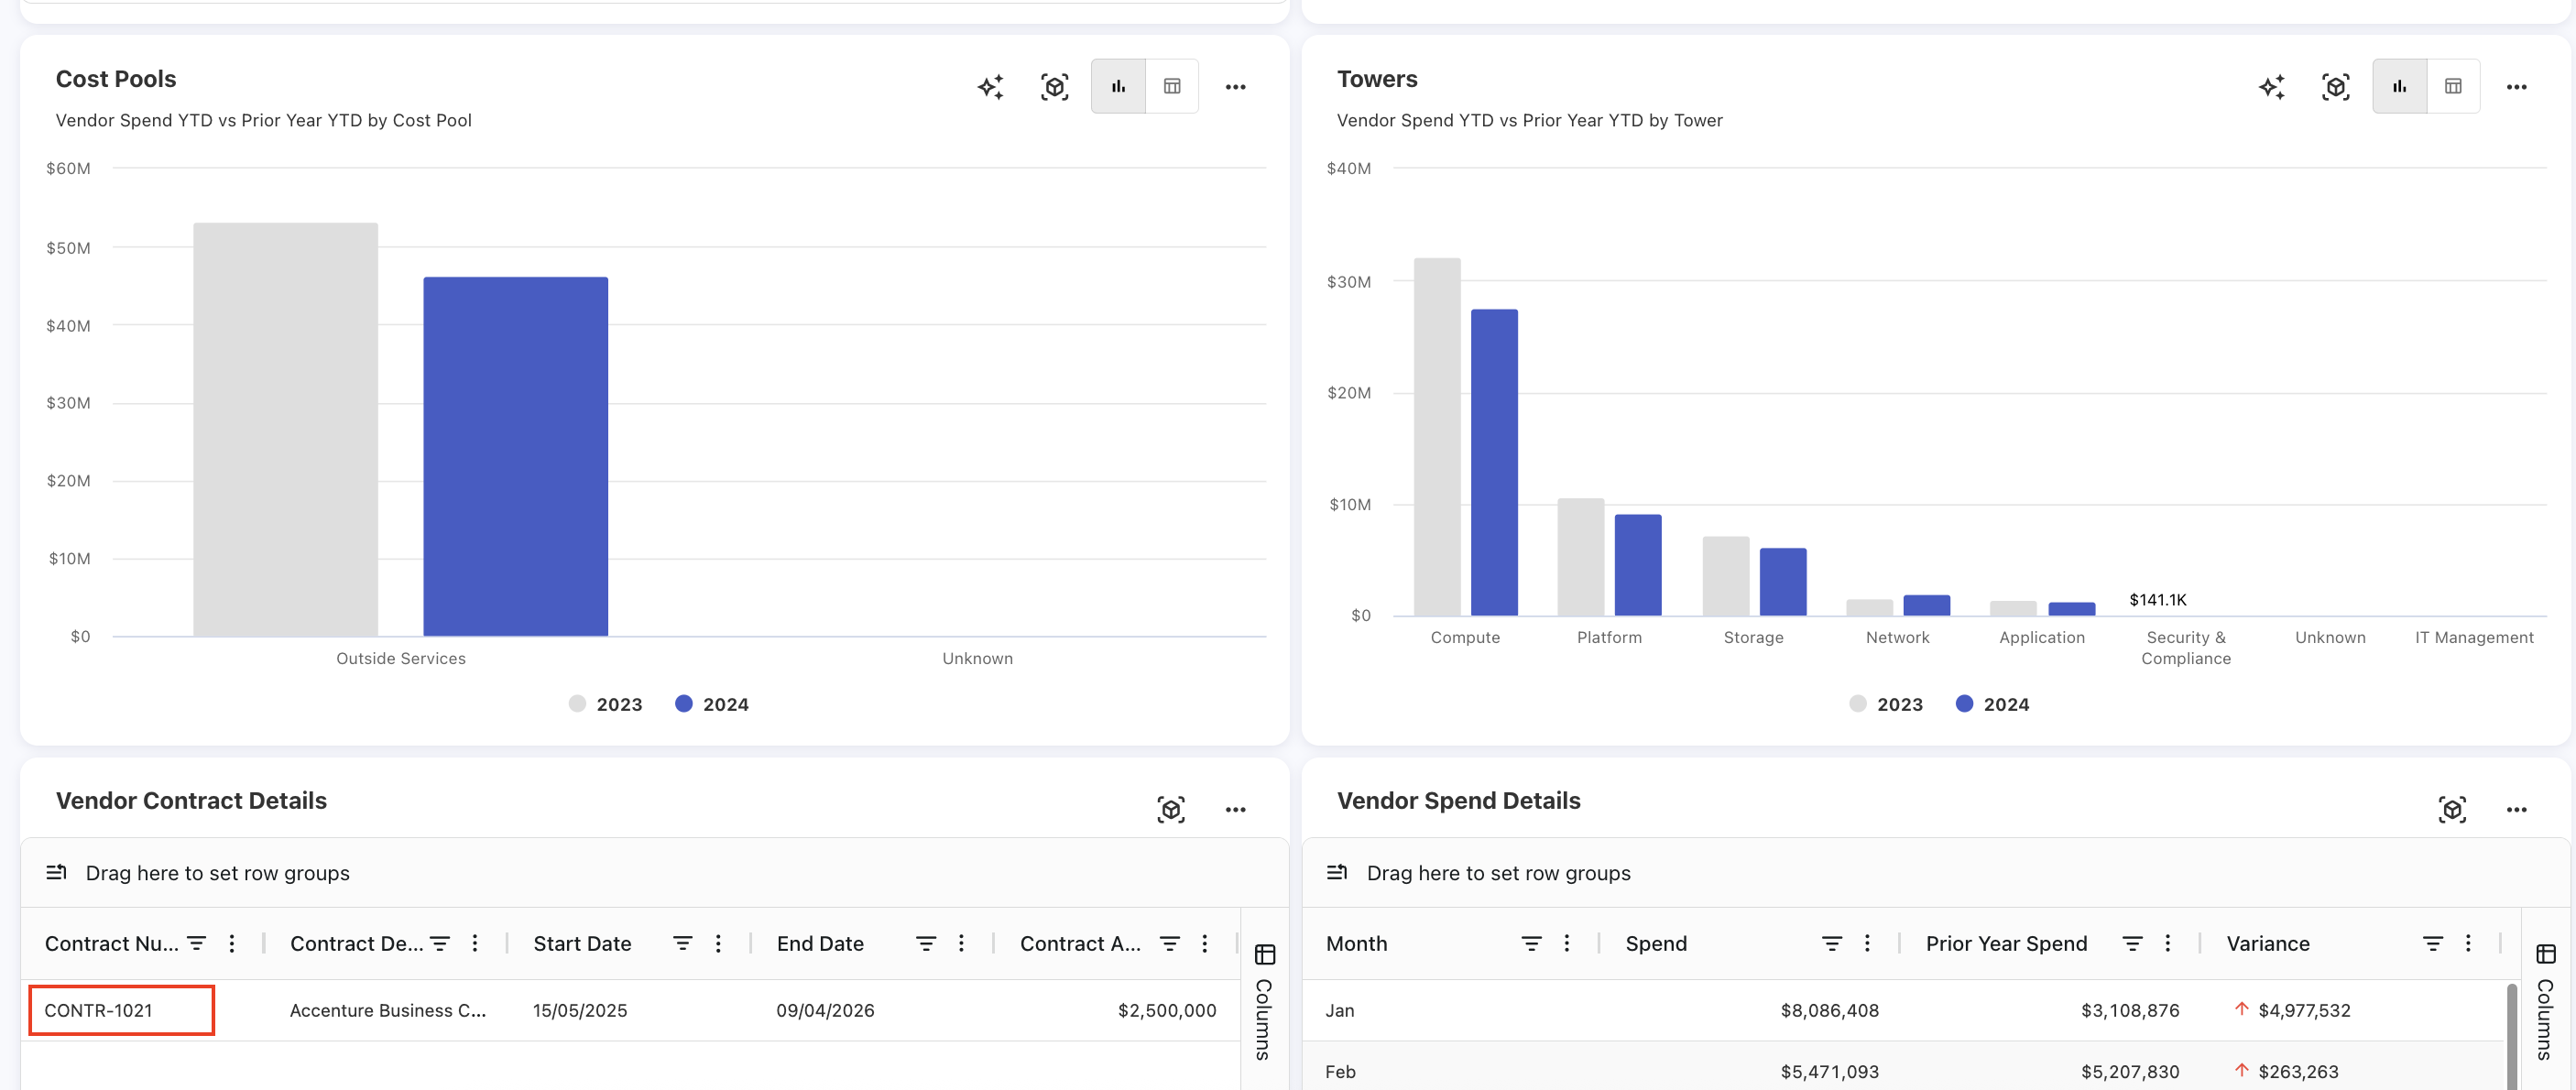Open filter for the Start Date column
Viewport: 2576px width, 1090px height.
[682, 943]
